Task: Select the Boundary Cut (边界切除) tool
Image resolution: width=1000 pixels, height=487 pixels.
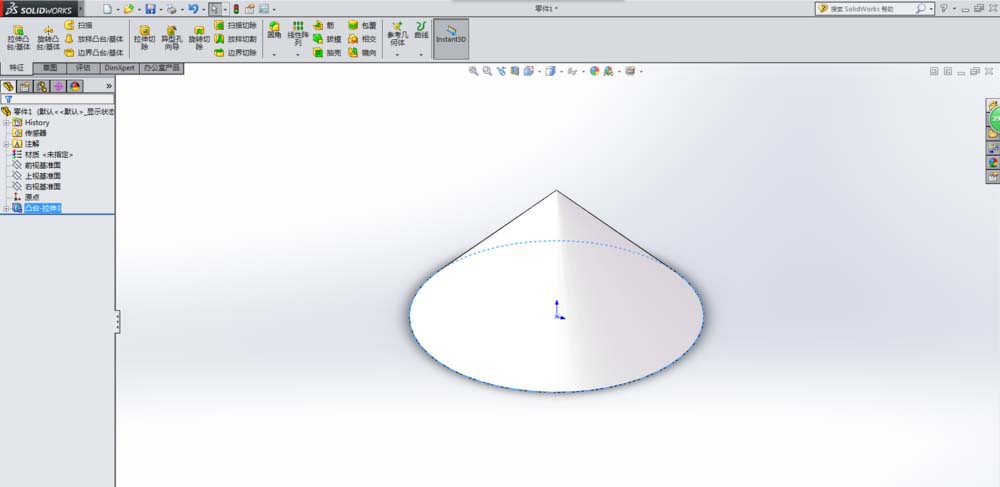Action: pyautogui.click(x=235, y=53)
